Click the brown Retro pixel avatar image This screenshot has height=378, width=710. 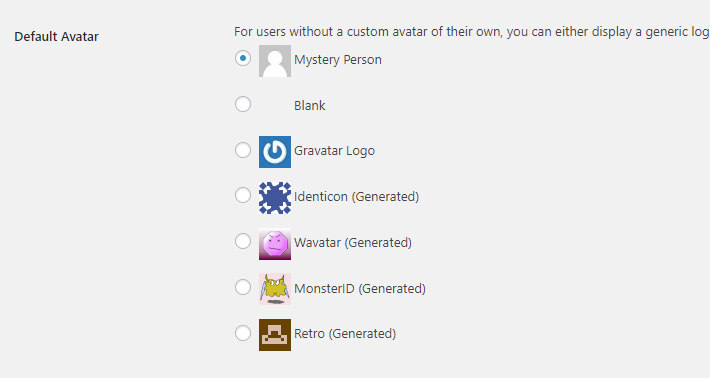275,335
